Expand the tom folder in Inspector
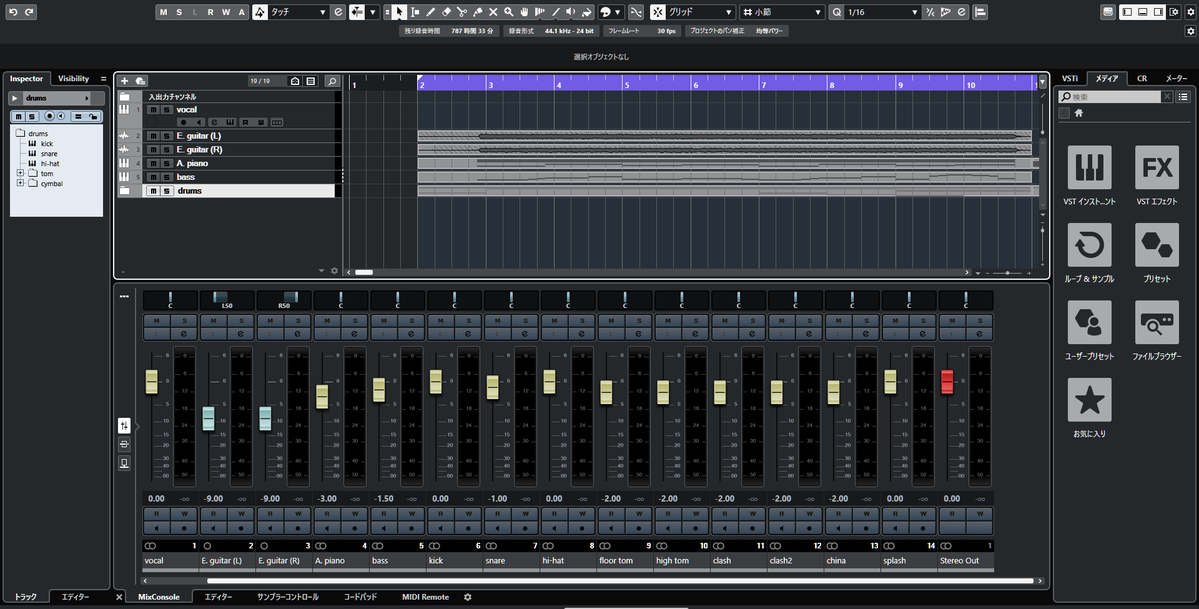This screenshot has width=1199, height=609. coord(21,174)
